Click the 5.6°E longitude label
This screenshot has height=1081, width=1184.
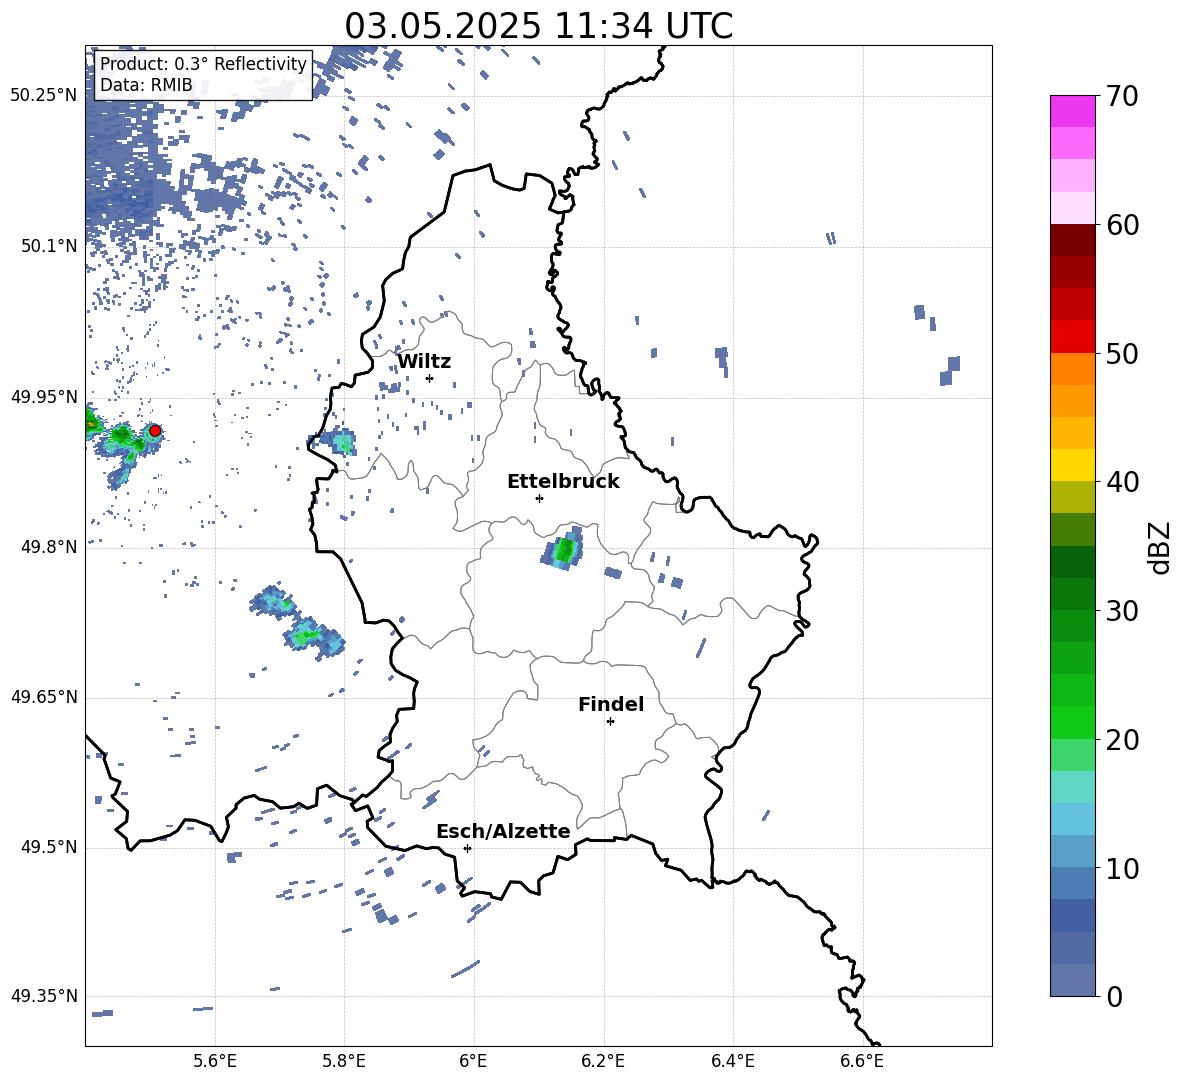215,1061
